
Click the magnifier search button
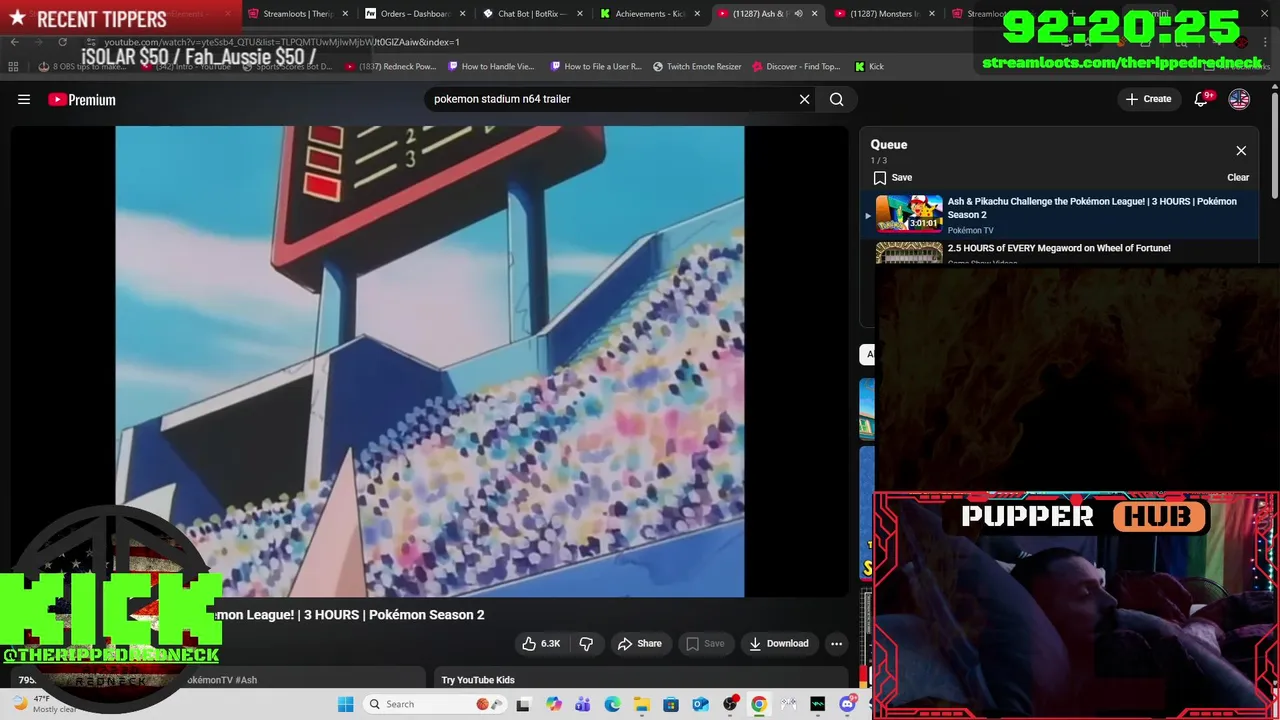point(837,99)
